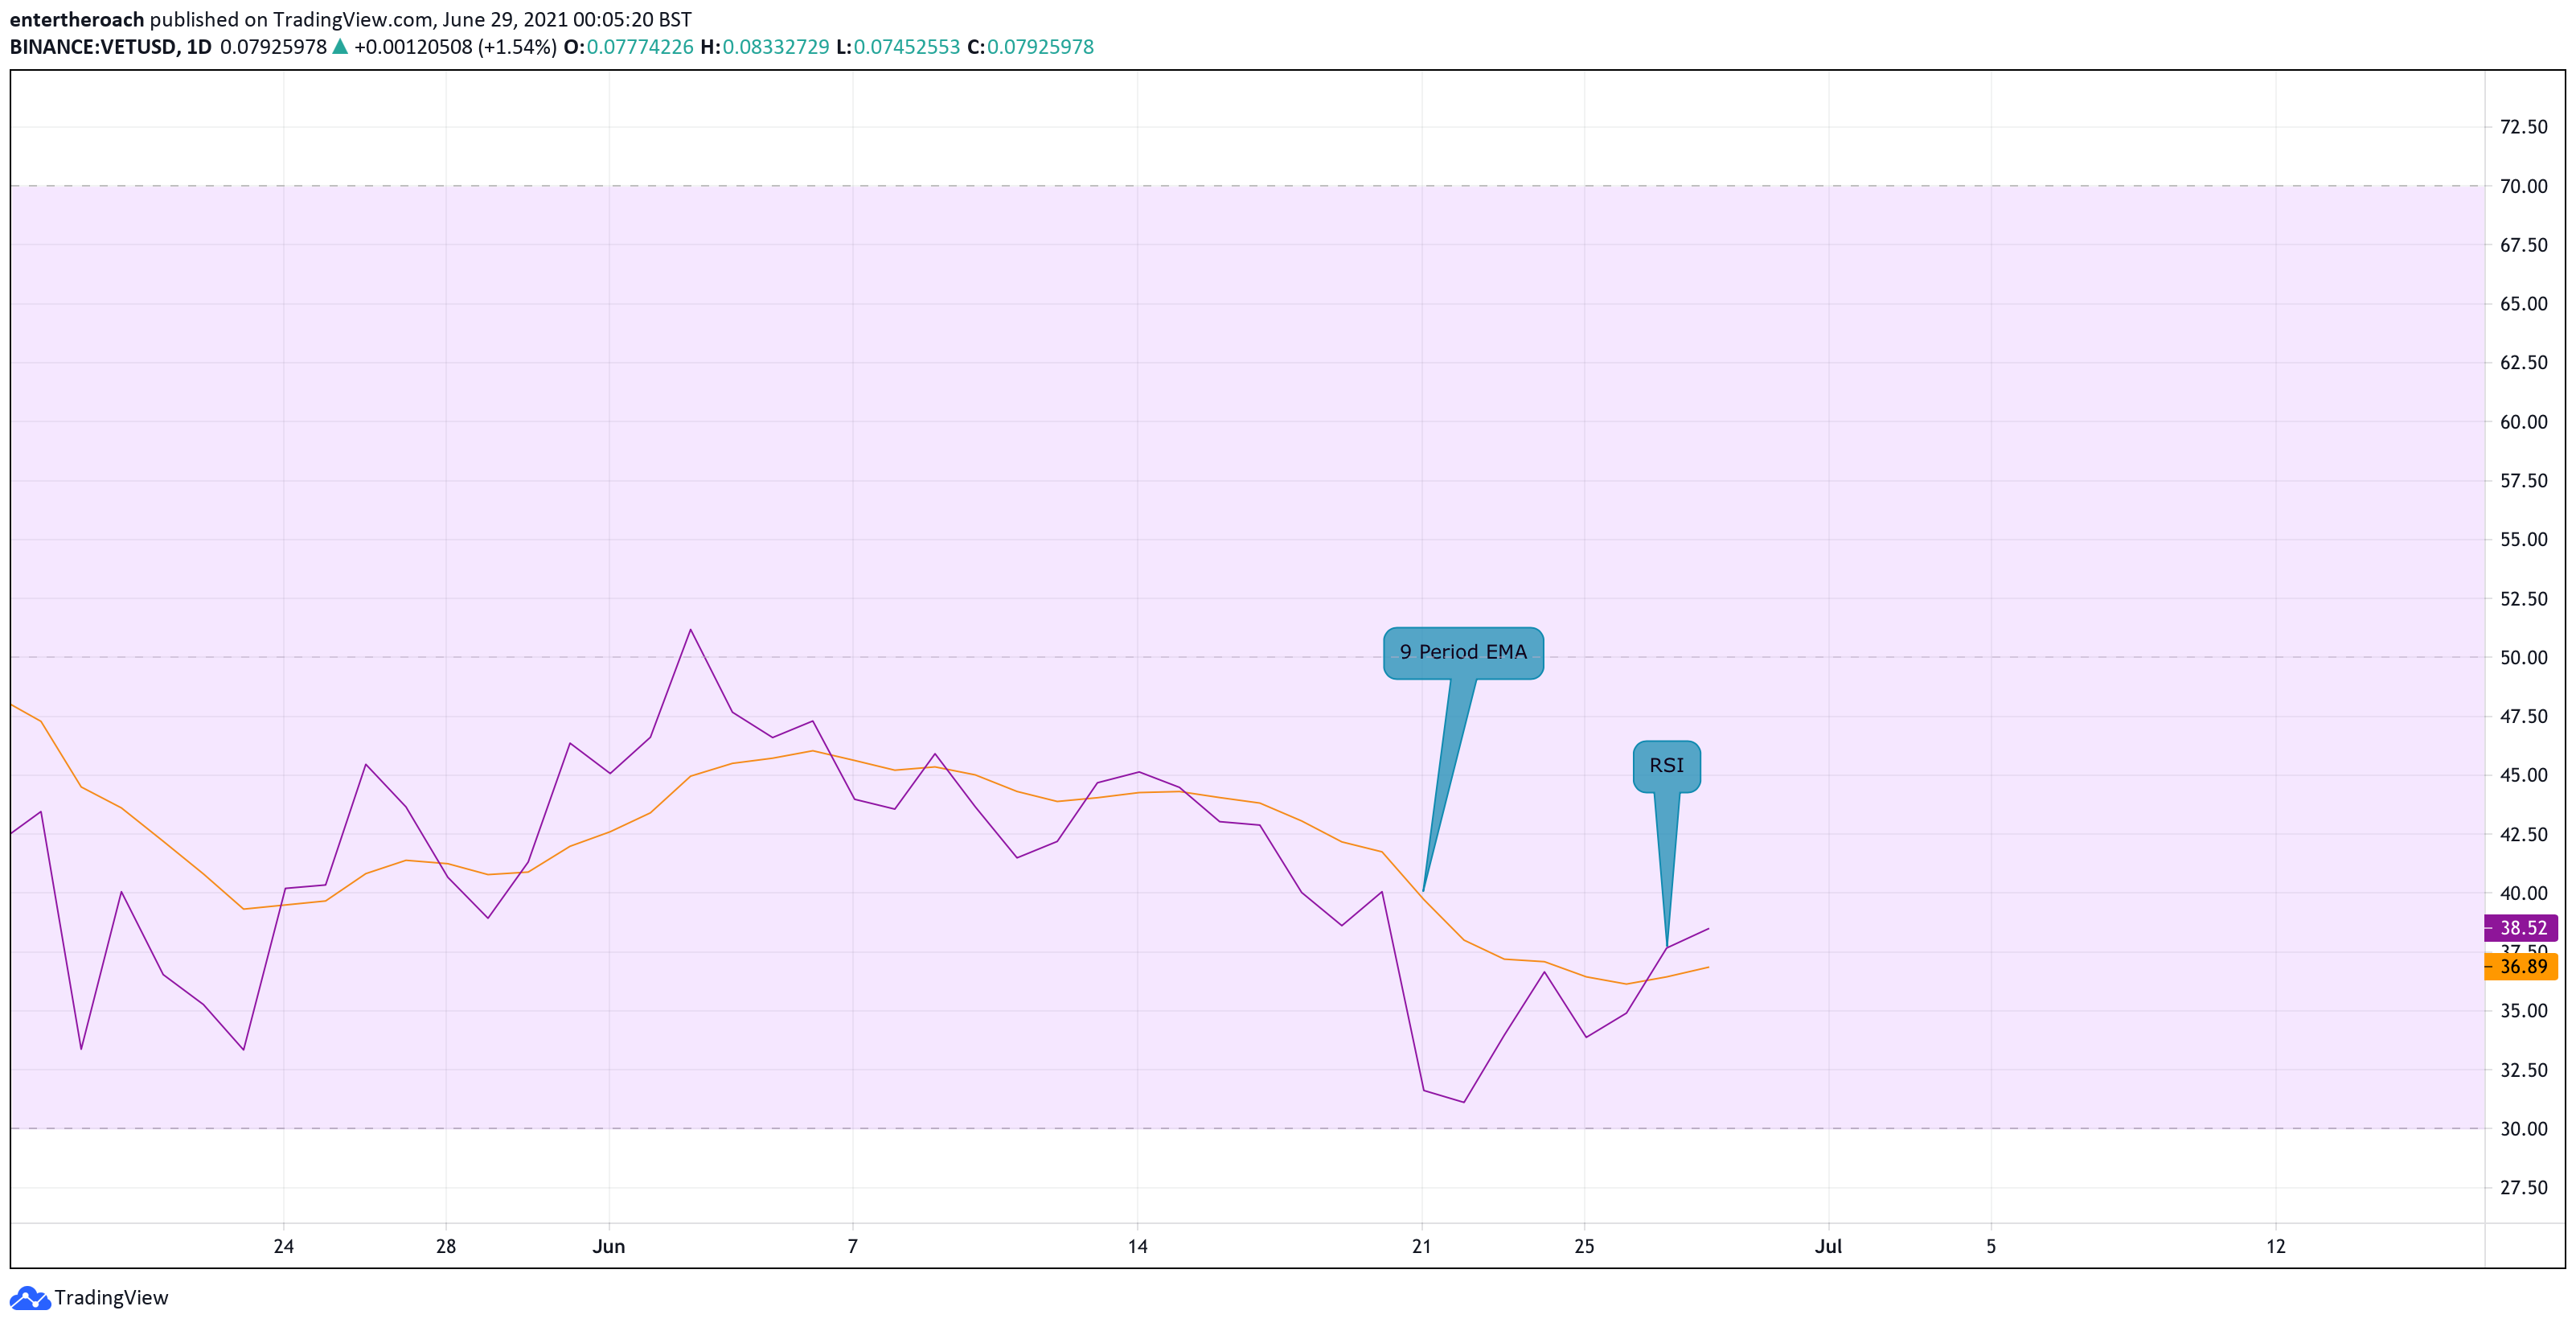
Task: Click the BINANCE:VETUSD, 1D symbol text
Action: pos(111,47)
